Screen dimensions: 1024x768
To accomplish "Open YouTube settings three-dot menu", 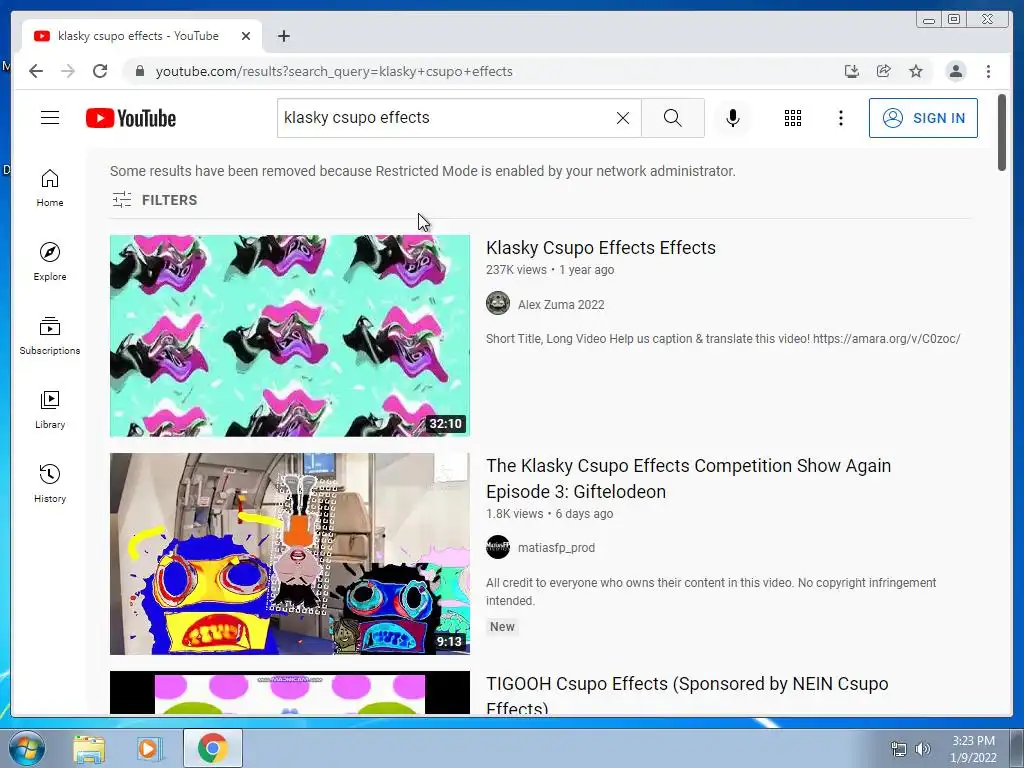I will pyautogui.click(x=840, y=118).
